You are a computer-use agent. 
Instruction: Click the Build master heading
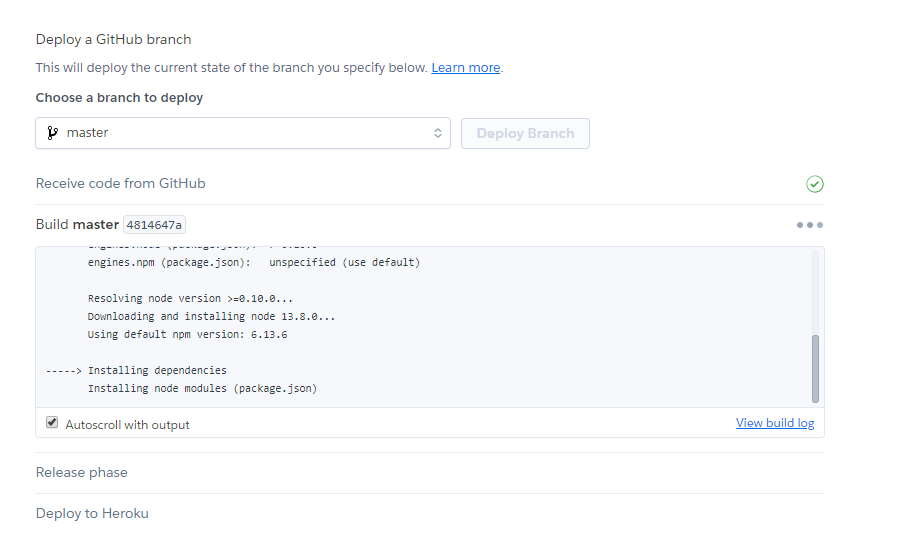pos(77,224)
